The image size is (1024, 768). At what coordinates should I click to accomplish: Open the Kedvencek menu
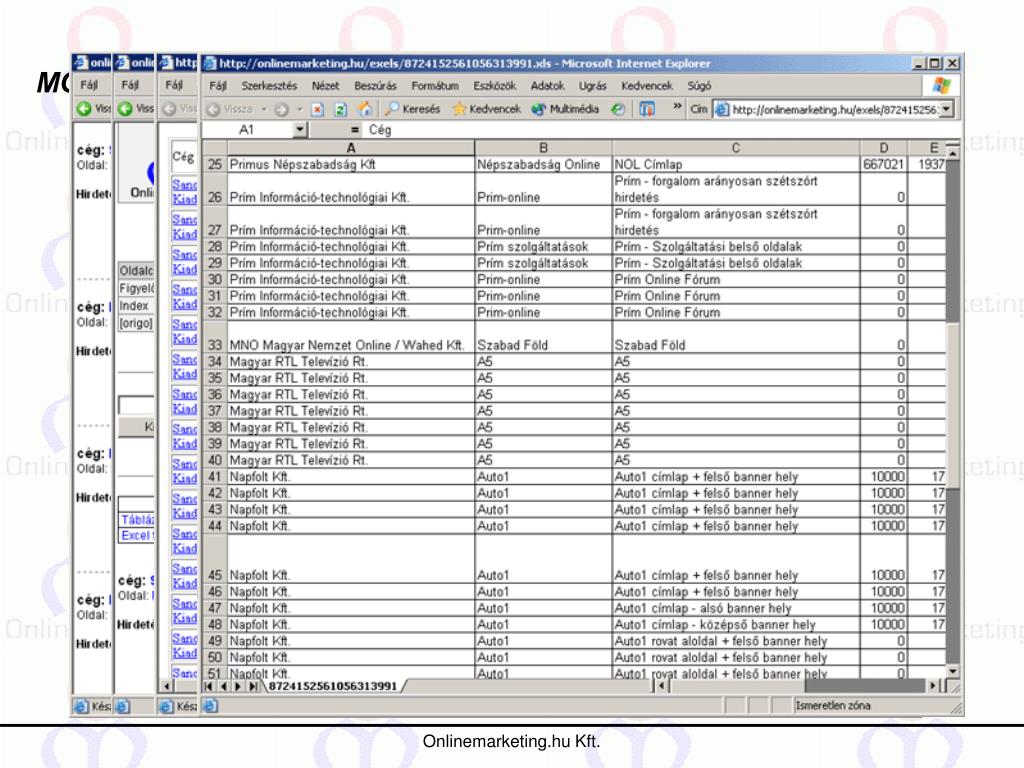(x=647, y=86)
